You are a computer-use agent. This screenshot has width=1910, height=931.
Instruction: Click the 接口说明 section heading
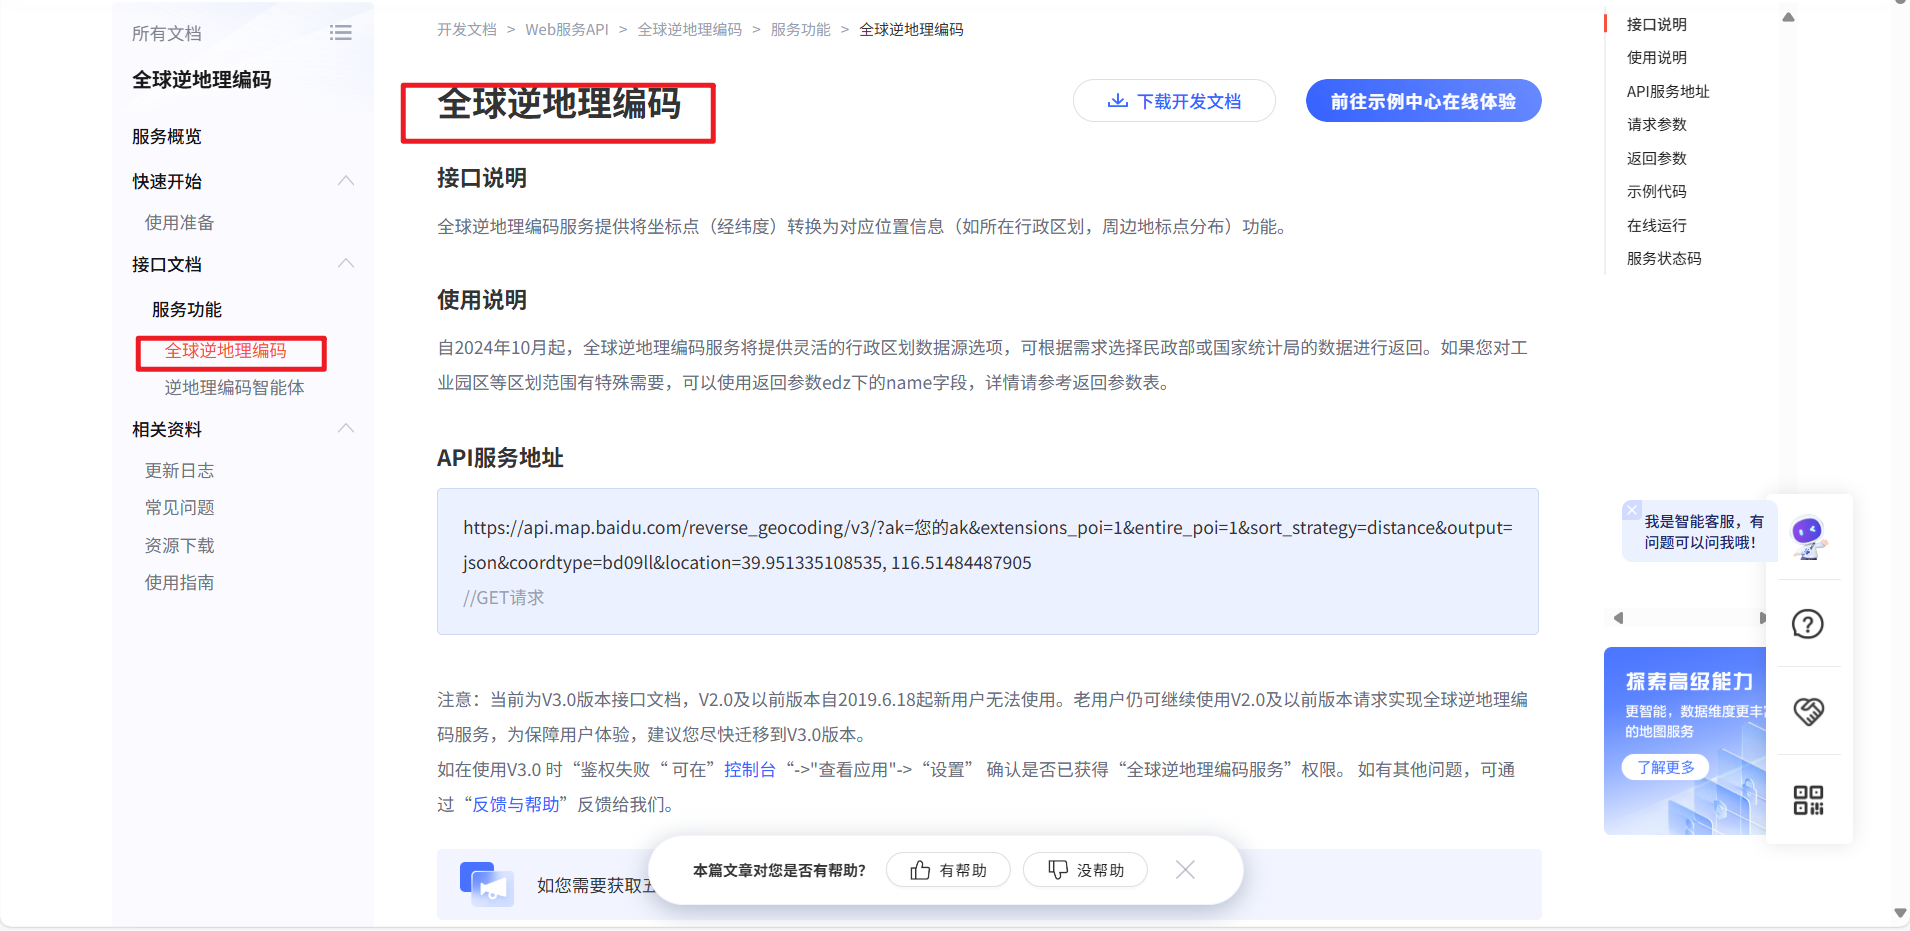[x=482, y=178]
